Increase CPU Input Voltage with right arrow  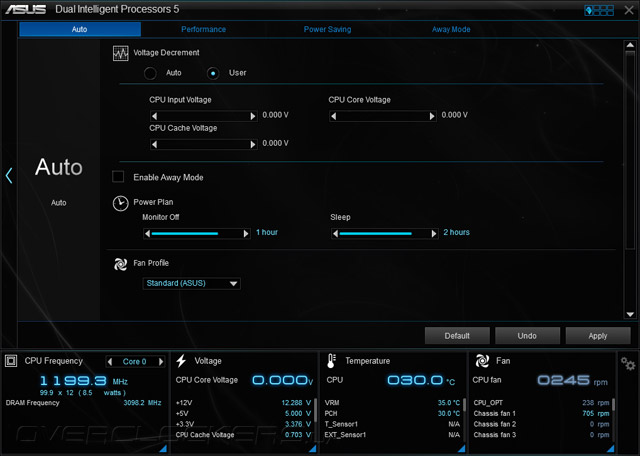(x=253, y=116)
